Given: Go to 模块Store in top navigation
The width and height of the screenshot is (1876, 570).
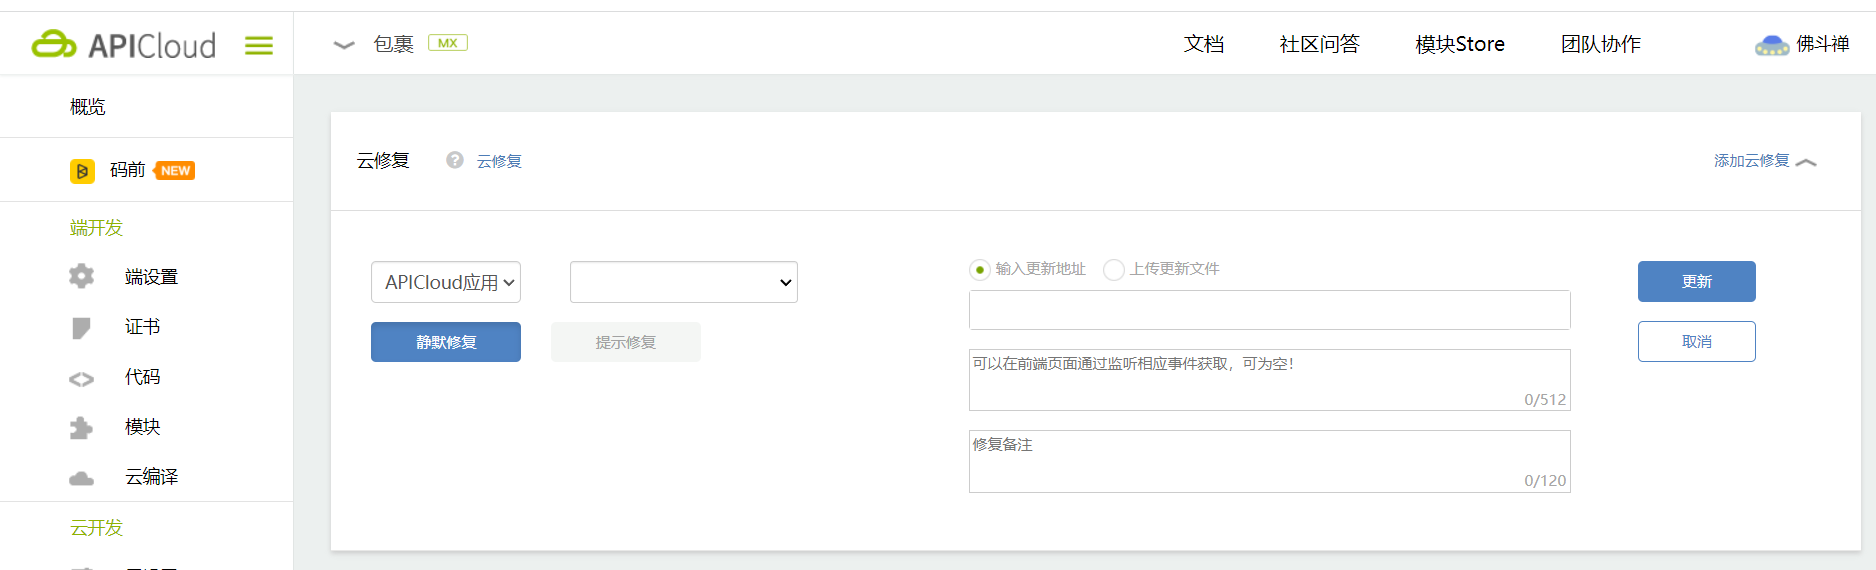Looking at the screenshot, I should 1460,44.
